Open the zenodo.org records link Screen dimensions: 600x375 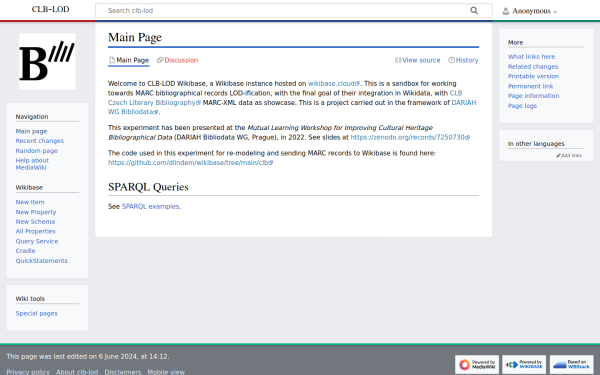[x=410, y=137]
